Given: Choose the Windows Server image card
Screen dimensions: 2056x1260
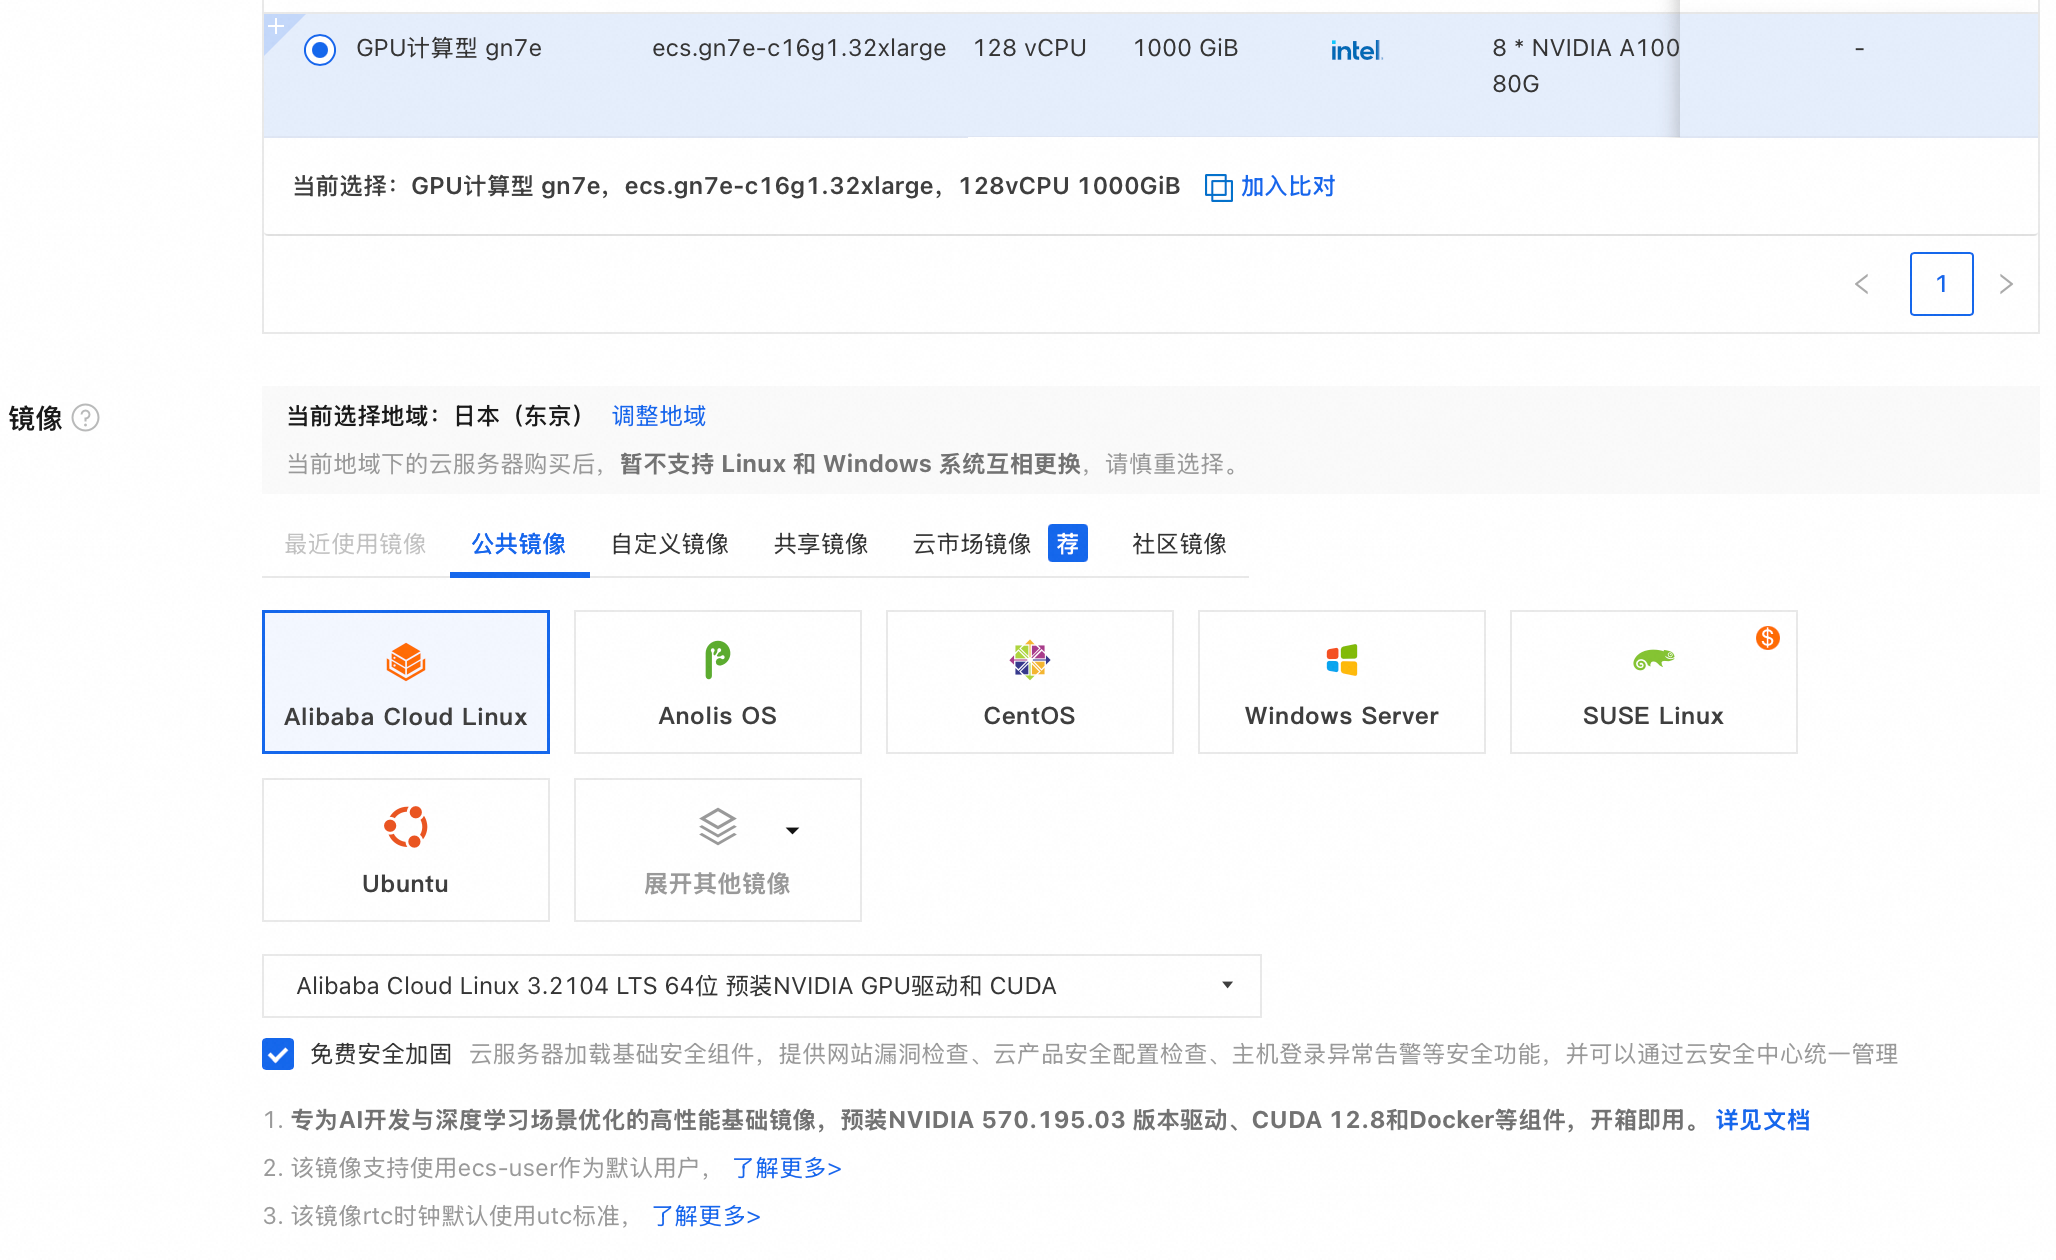Looking at the screenshot, I should 1342,682.
